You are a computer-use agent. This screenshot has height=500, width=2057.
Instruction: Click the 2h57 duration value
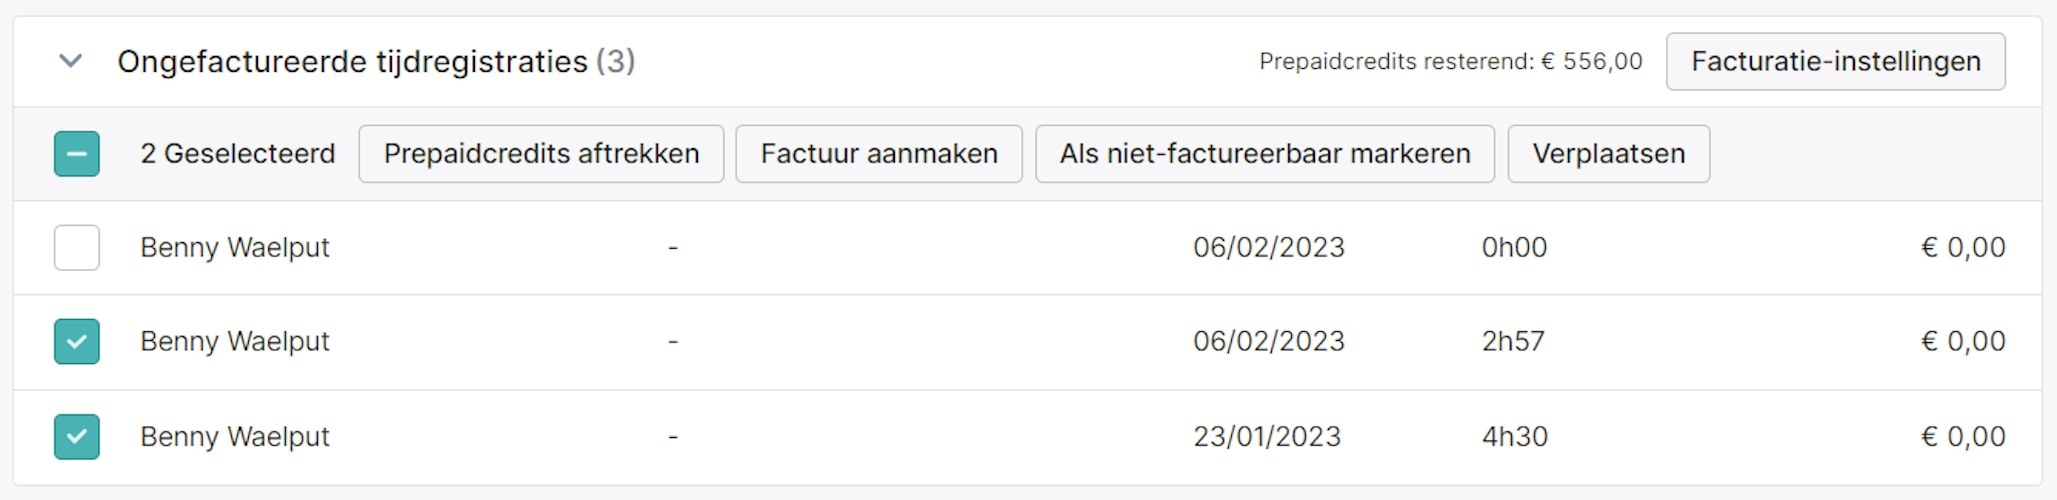pos(1513,342)
